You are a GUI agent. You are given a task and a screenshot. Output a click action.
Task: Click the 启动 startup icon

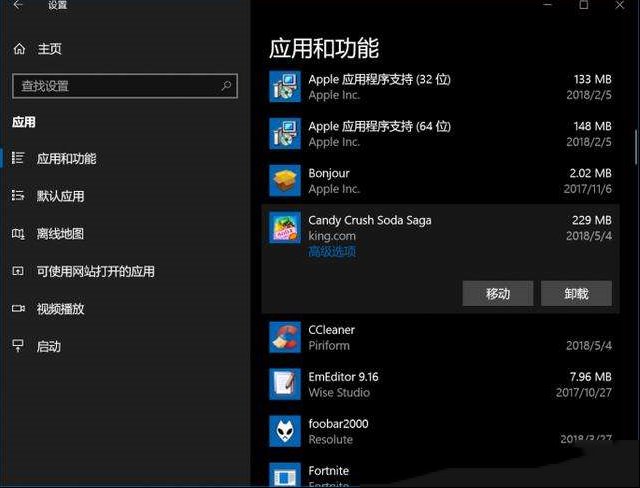[x=18, y=346]
